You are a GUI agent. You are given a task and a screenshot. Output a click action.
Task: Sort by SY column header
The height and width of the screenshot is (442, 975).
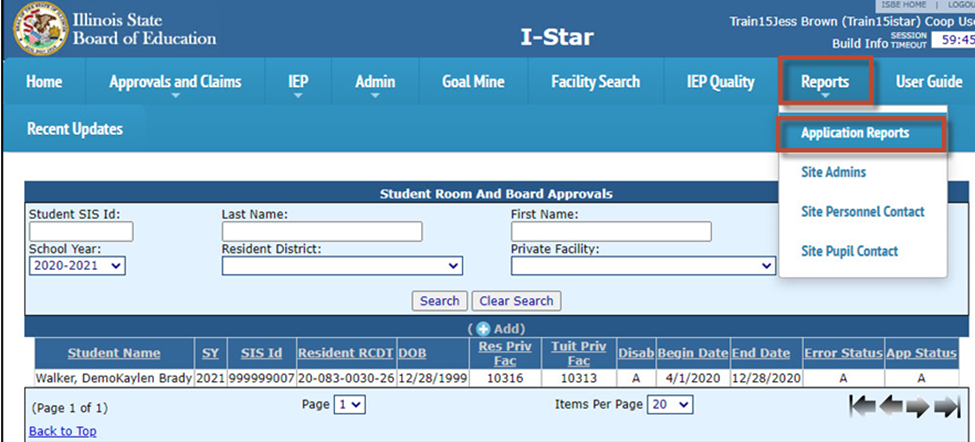210,354
